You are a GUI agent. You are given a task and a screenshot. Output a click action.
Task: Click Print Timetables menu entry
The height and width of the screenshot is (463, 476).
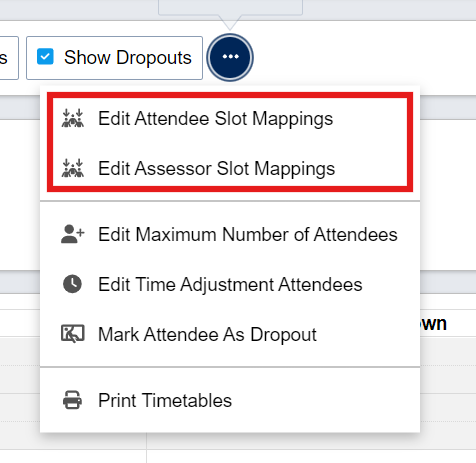(230, 400)
